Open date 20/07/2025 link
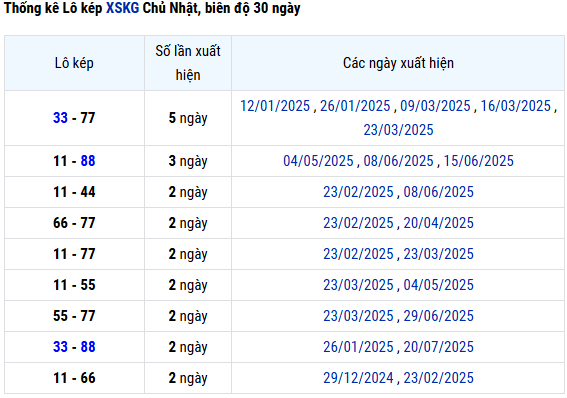The image size is (567, 398). (x=438, y=347)
